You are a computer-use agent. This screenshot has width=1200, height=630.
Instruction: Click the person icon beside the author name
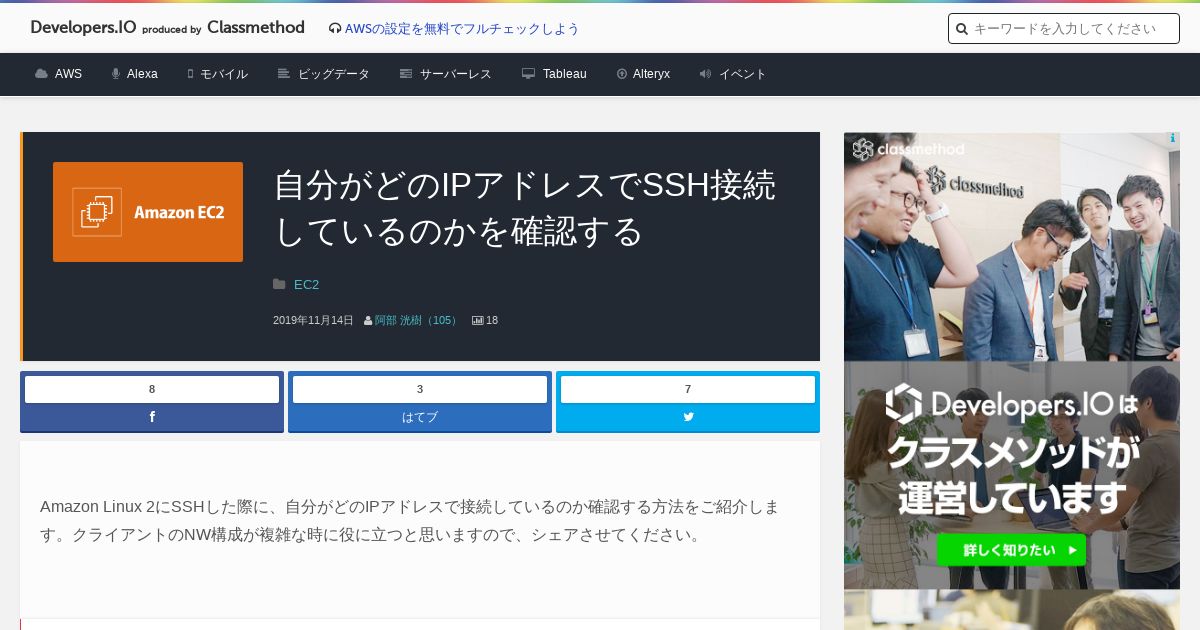point(368,321)
